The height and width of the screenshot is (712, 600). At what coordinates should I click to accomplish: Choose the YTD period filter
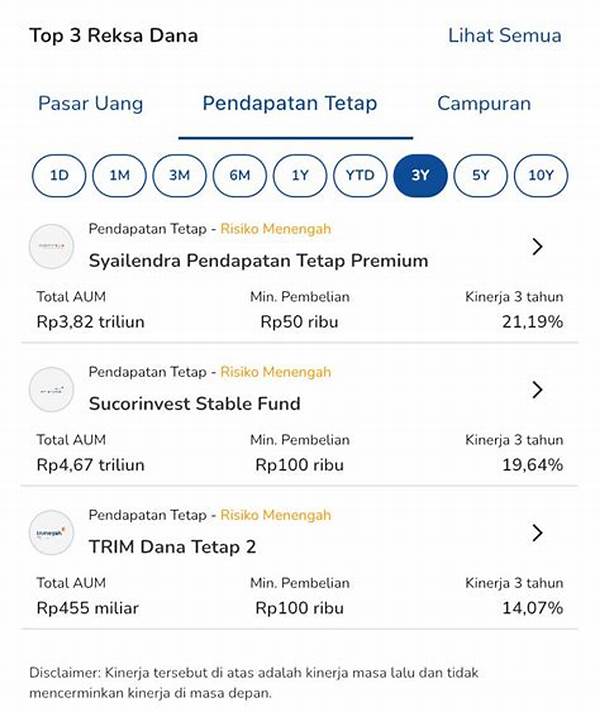pyautogui.click(x=360, y=175)
